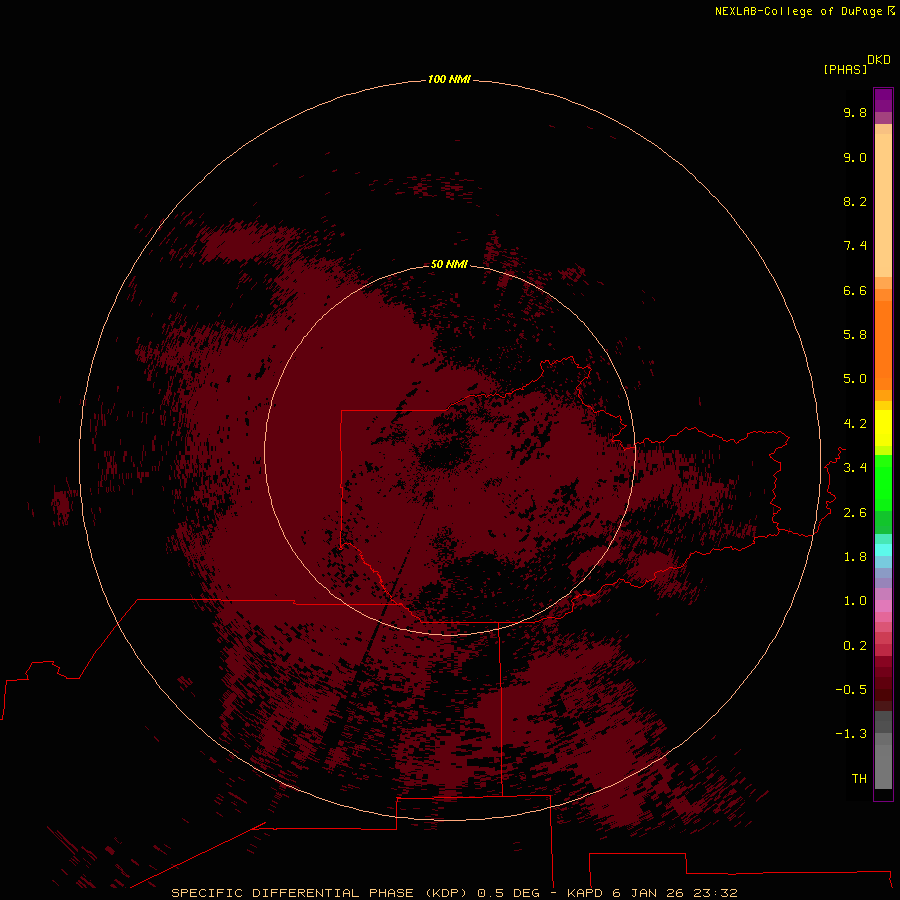Click the TH threshold label on legend

click(859, 778)
